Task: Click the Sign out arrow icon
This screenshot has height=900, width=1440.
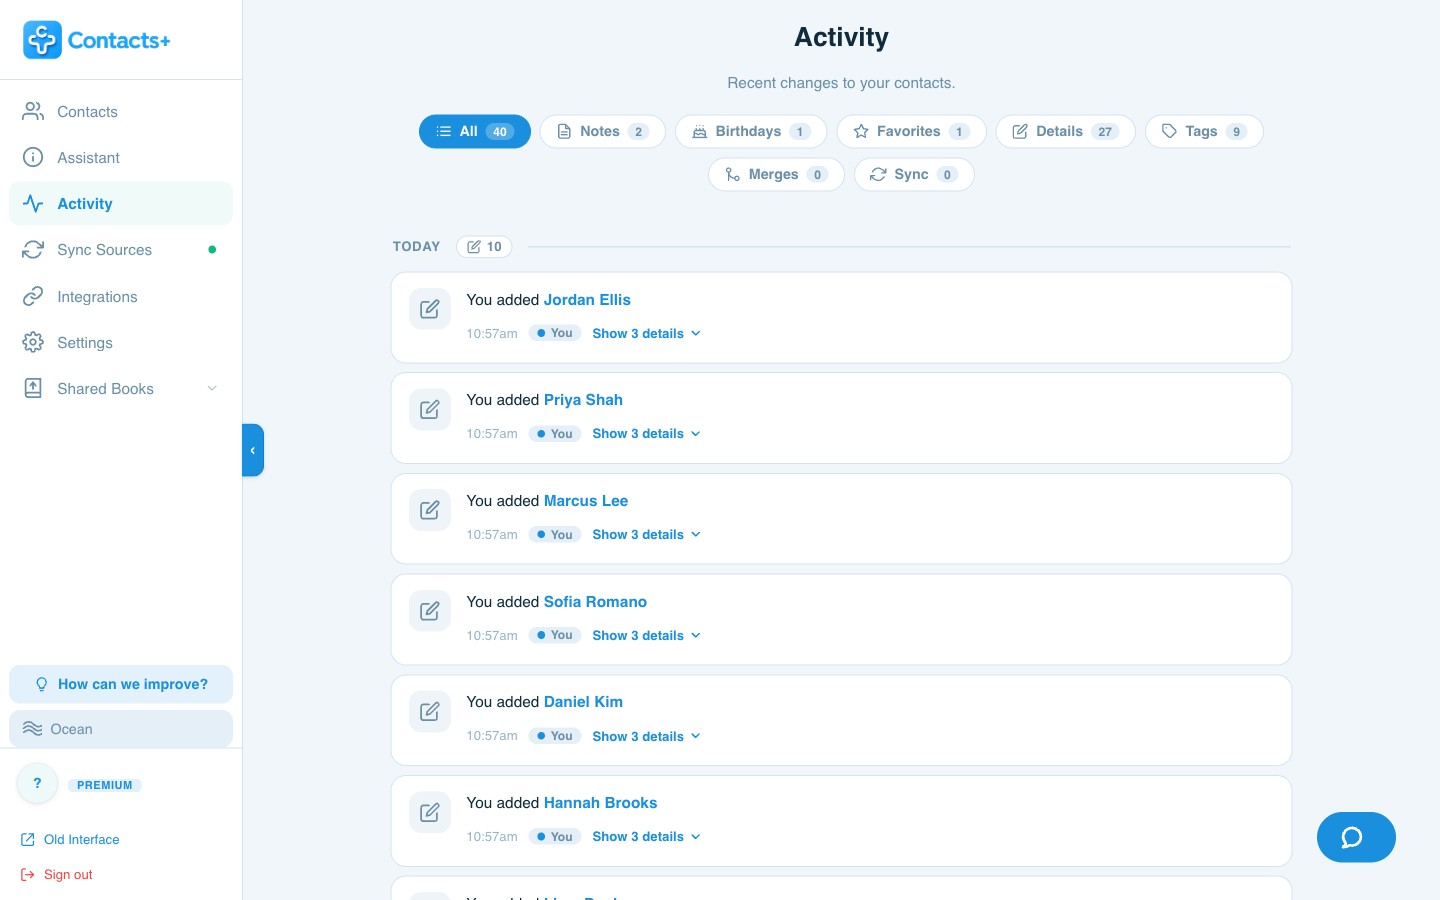Action: click(28, 875)
